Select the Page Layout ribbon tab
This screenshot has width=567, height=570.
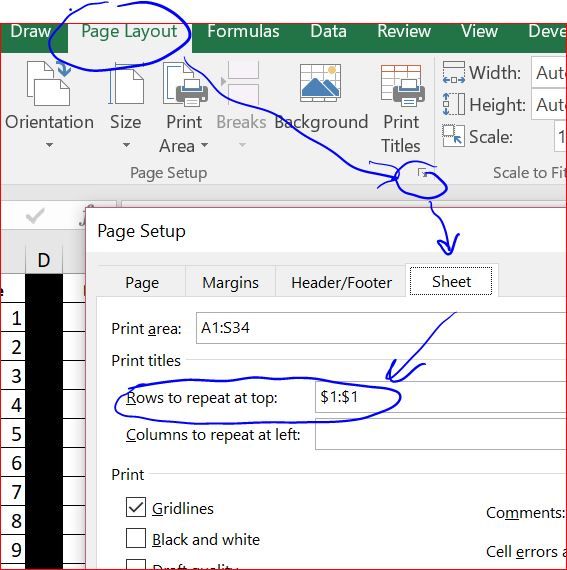tap(129, 32)
